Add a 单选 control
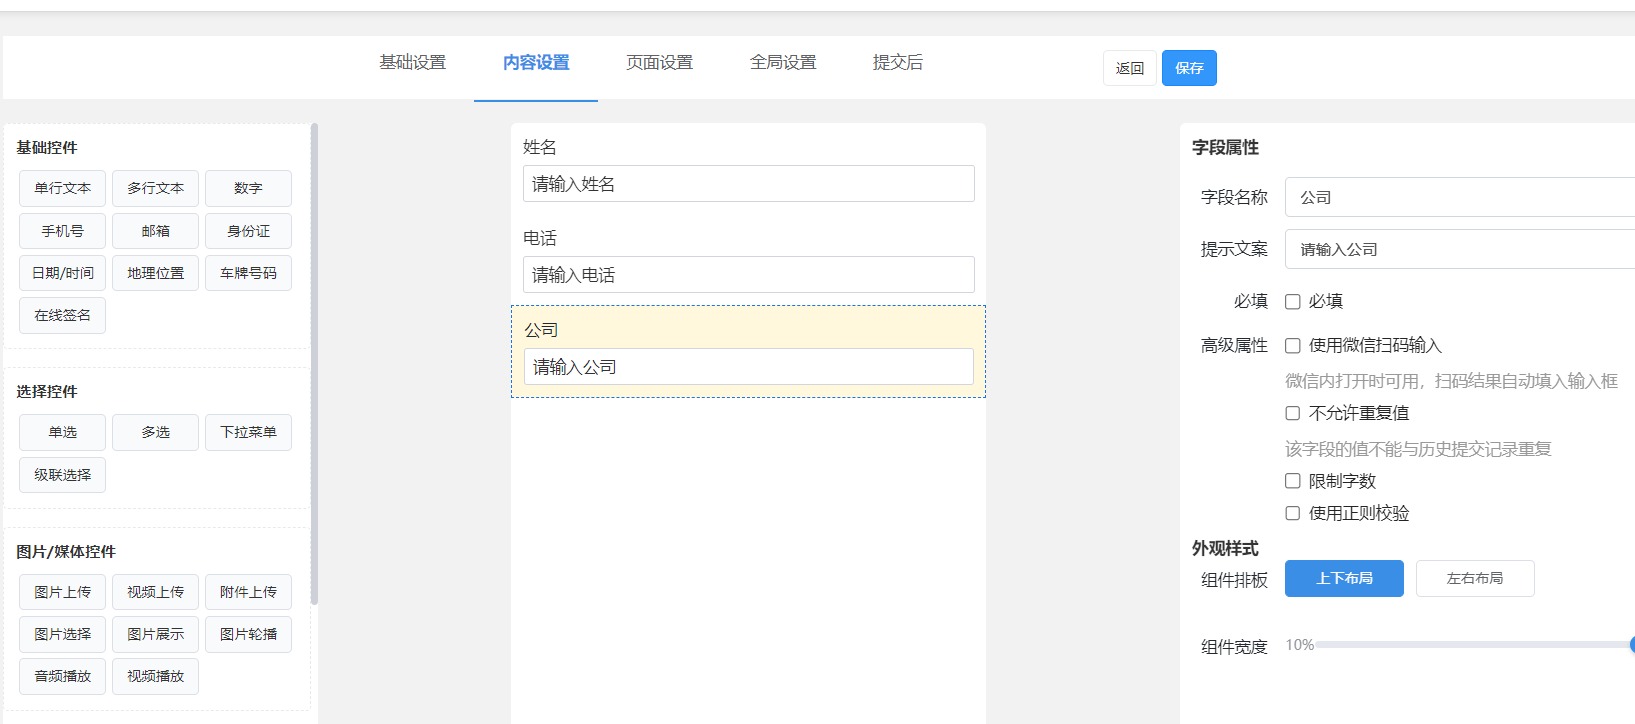The width and height of the screenshot is (1635, 724). click(x=62, y=432)
